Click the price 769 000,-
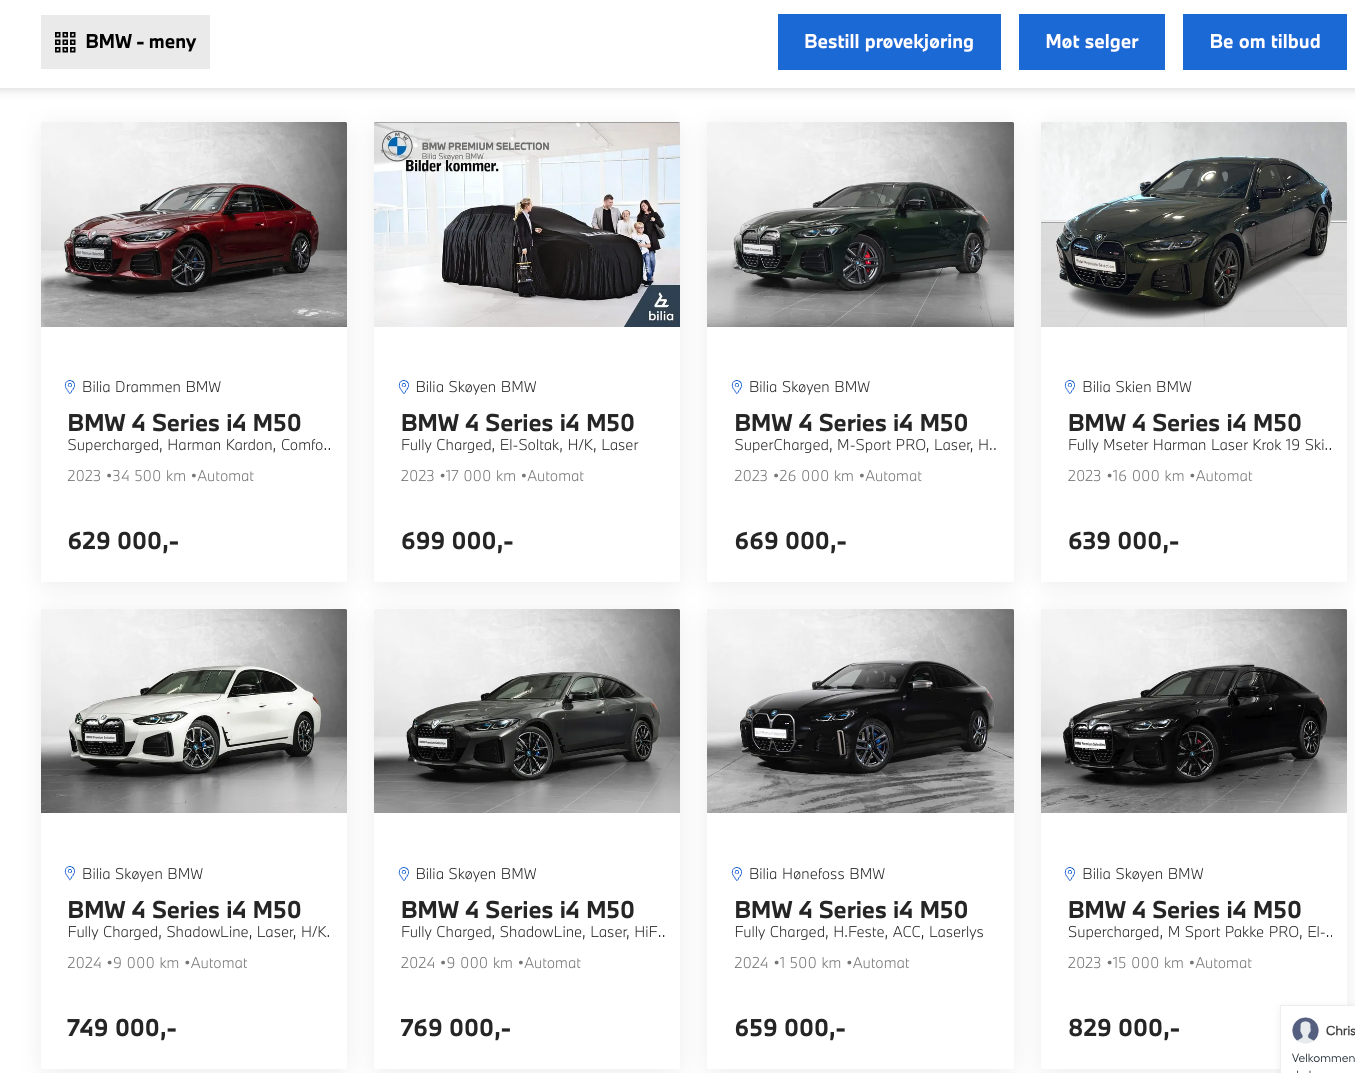 (456, 1028)
